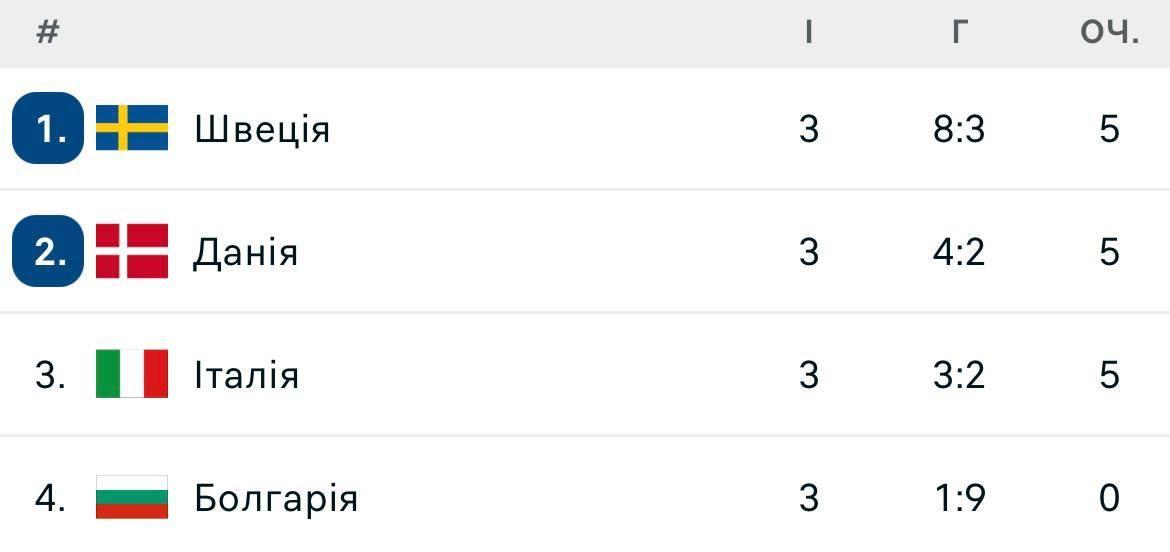
Task: Click the Denmark flag icon
Action: [x=132, y=251]
